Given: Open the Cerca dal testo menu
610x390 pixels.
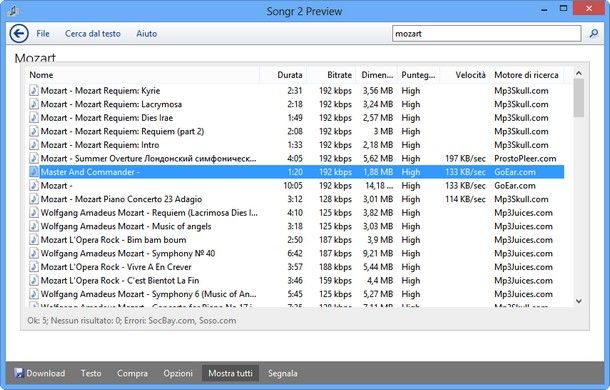Looking at the screenshot, I should point(93,33).
